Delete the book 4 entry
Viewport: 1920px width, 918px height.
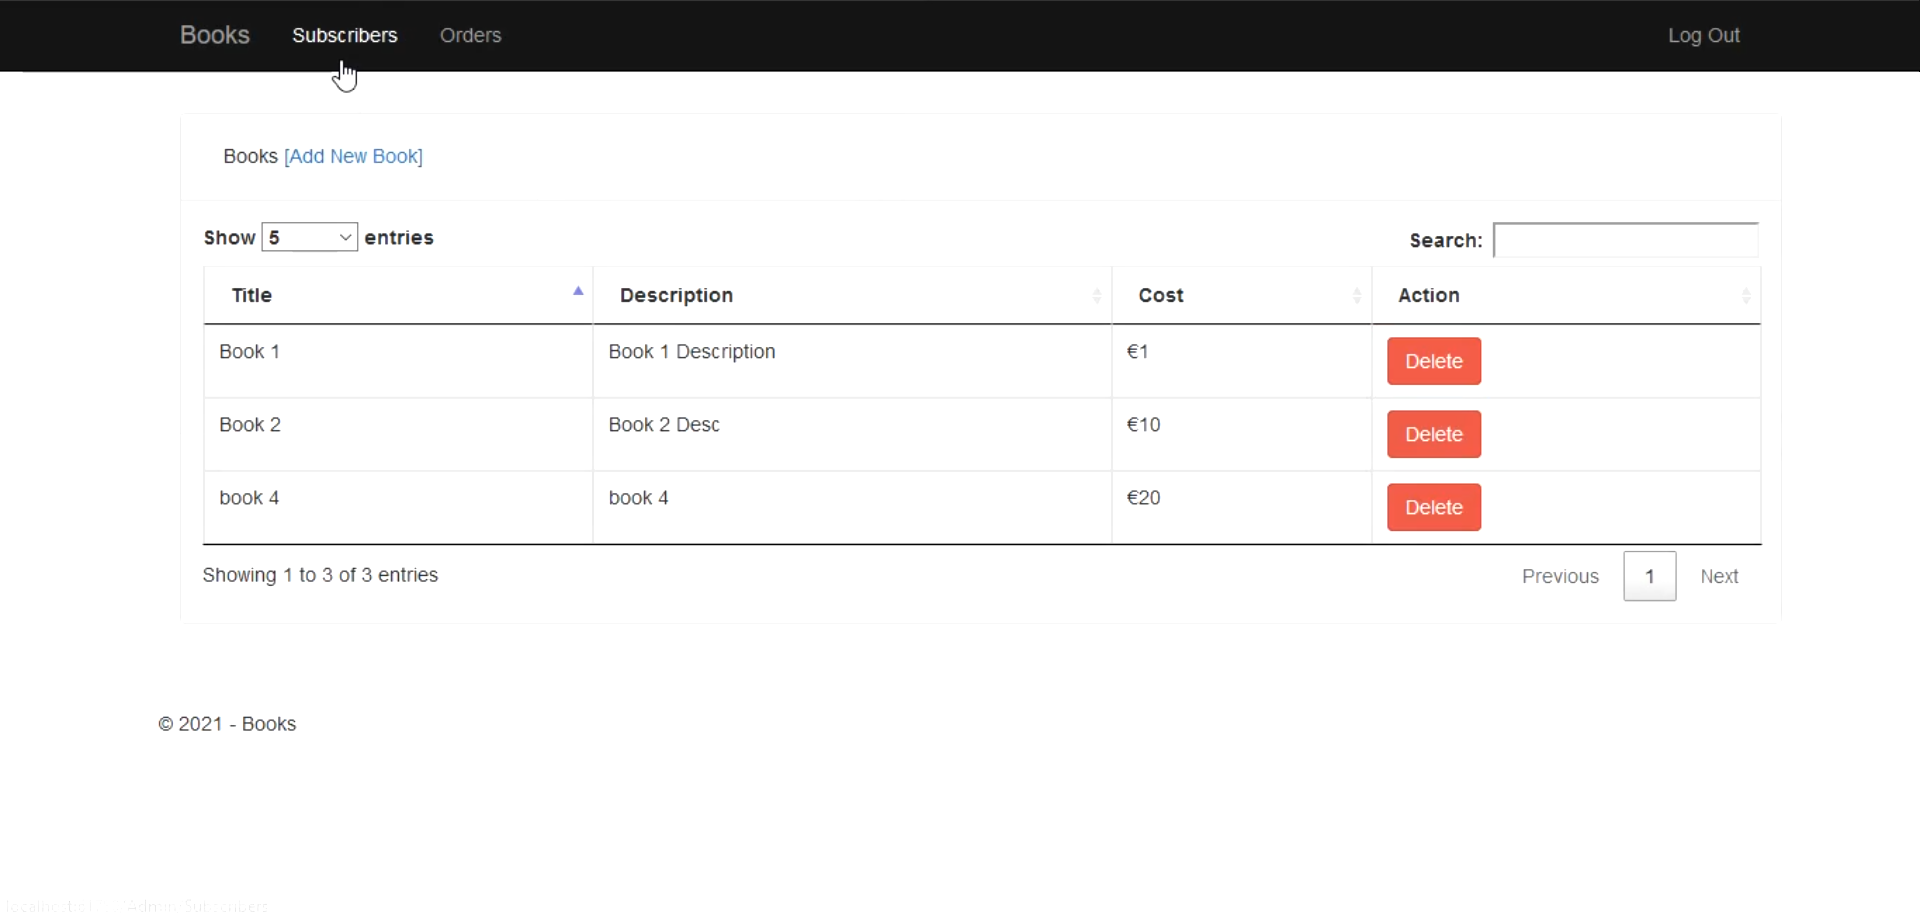coord(1433,507)
